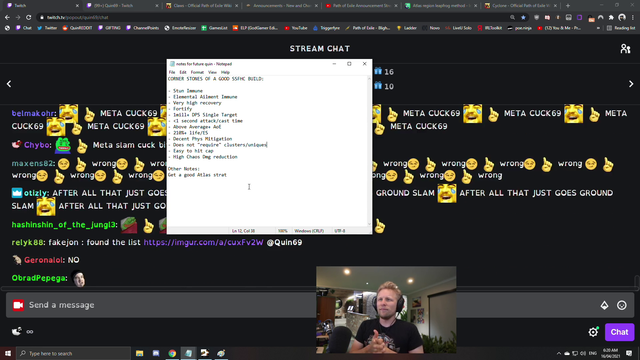640x360 pixels.
Task: Open Windows notification center
Action: 629,353
